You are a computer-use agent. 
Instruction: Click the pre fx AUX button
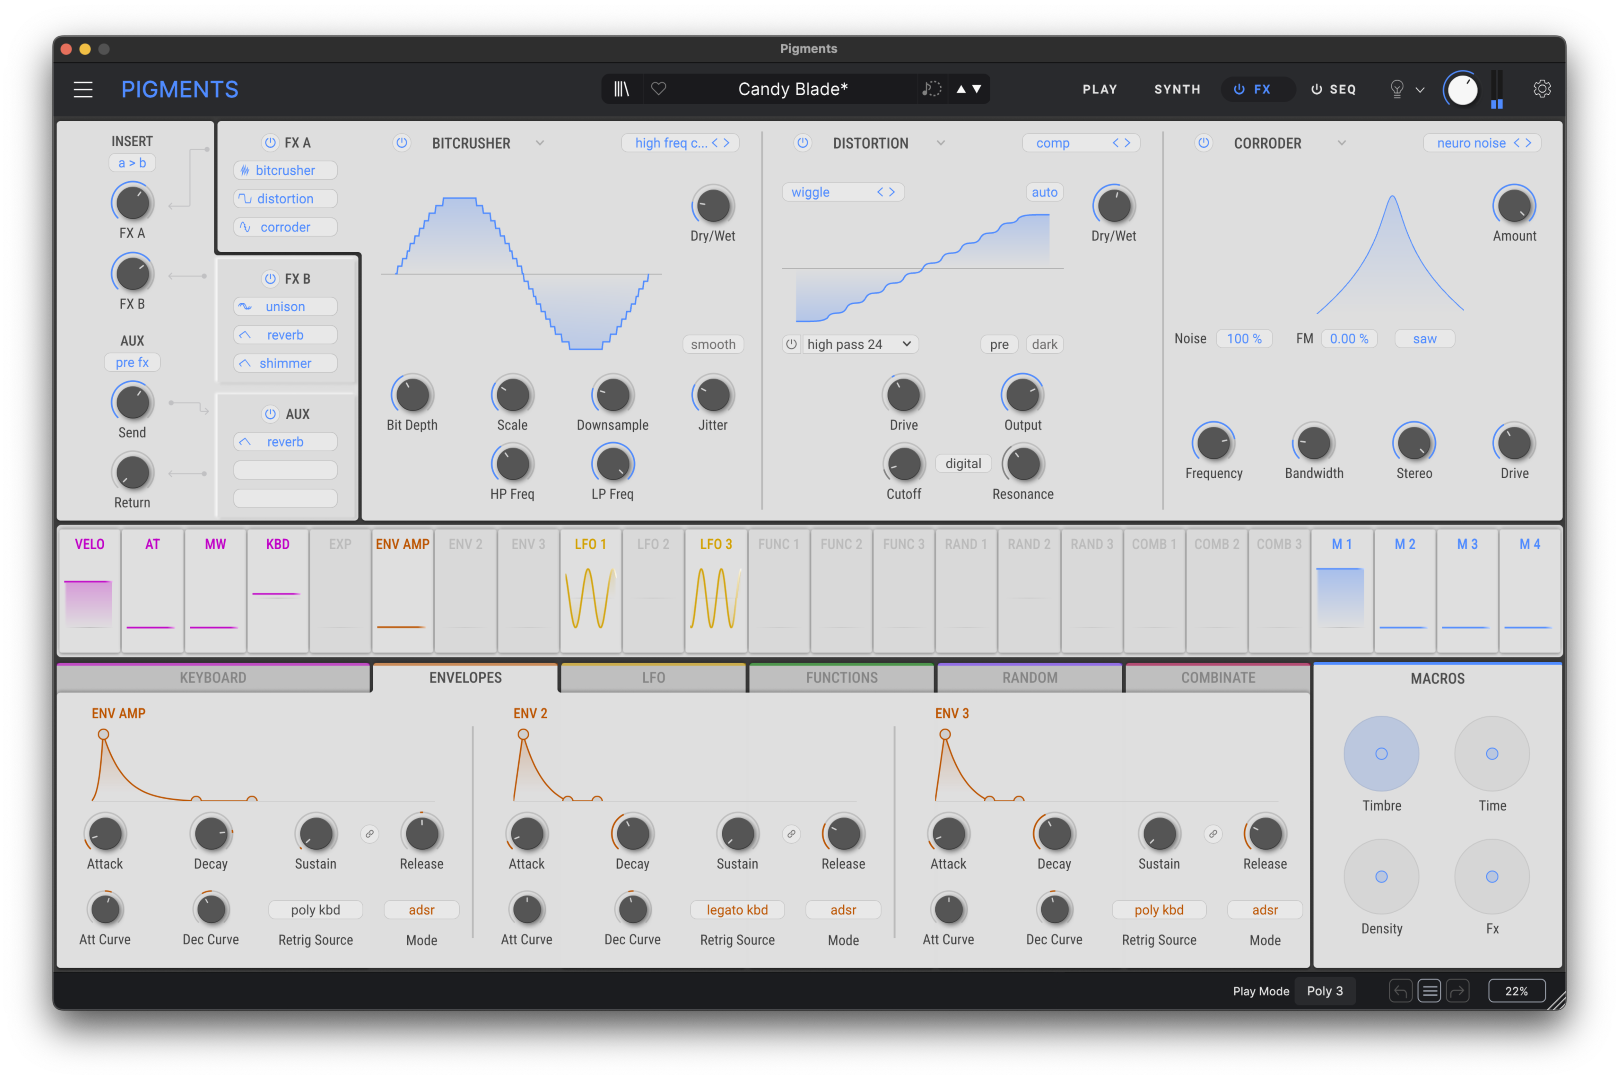click(132, 362)
